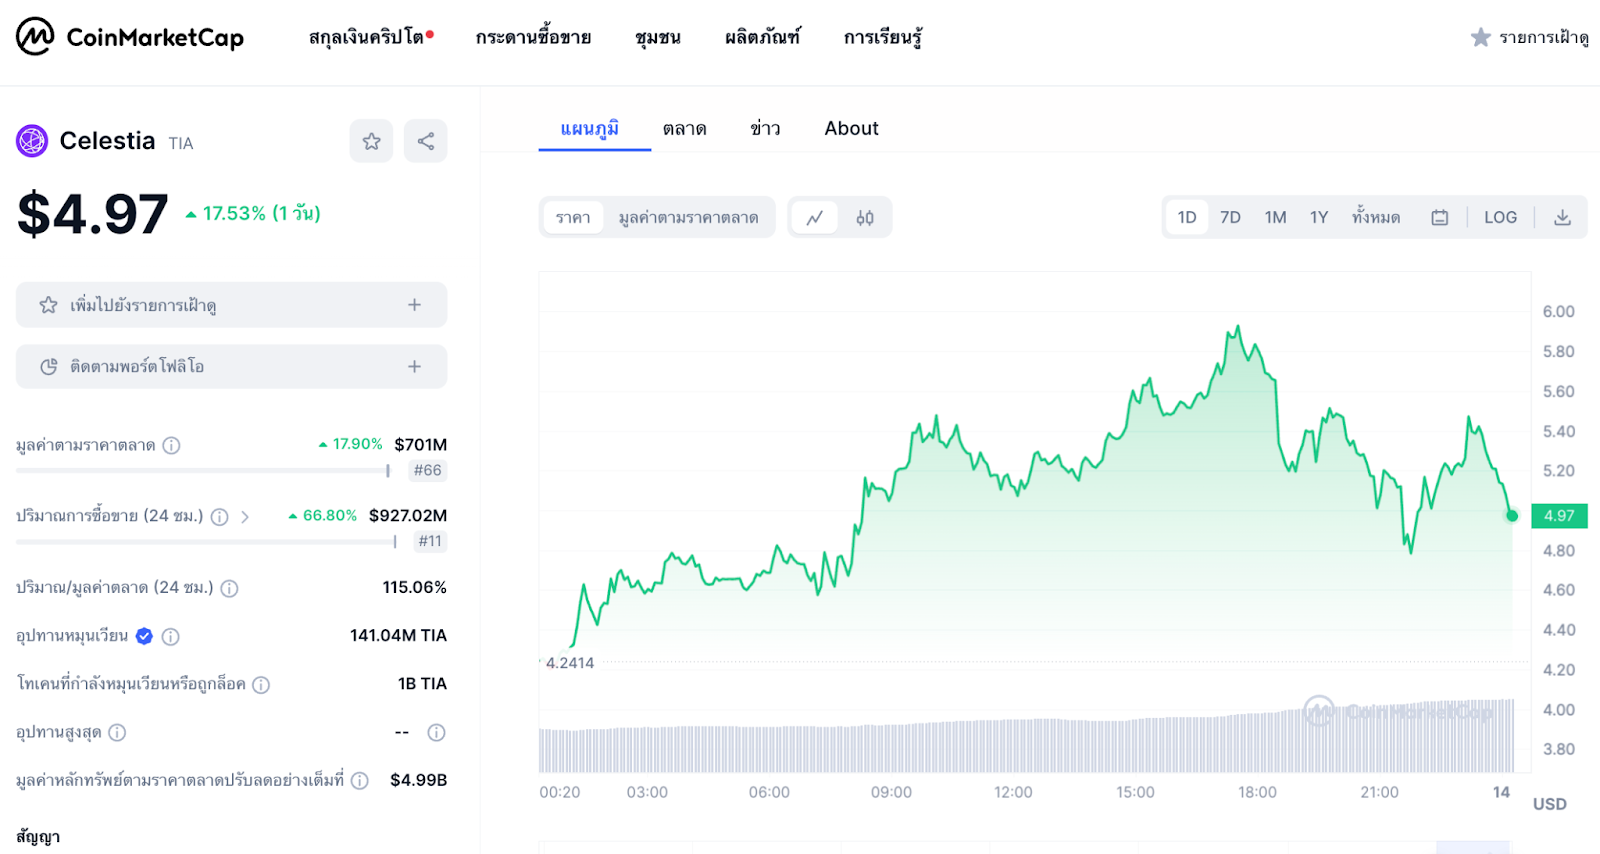The width and height of the screenshot is (1600, 854).
Task: Switch chart to มูลค่าตามราคาตลาด mode
Action: 688,218
